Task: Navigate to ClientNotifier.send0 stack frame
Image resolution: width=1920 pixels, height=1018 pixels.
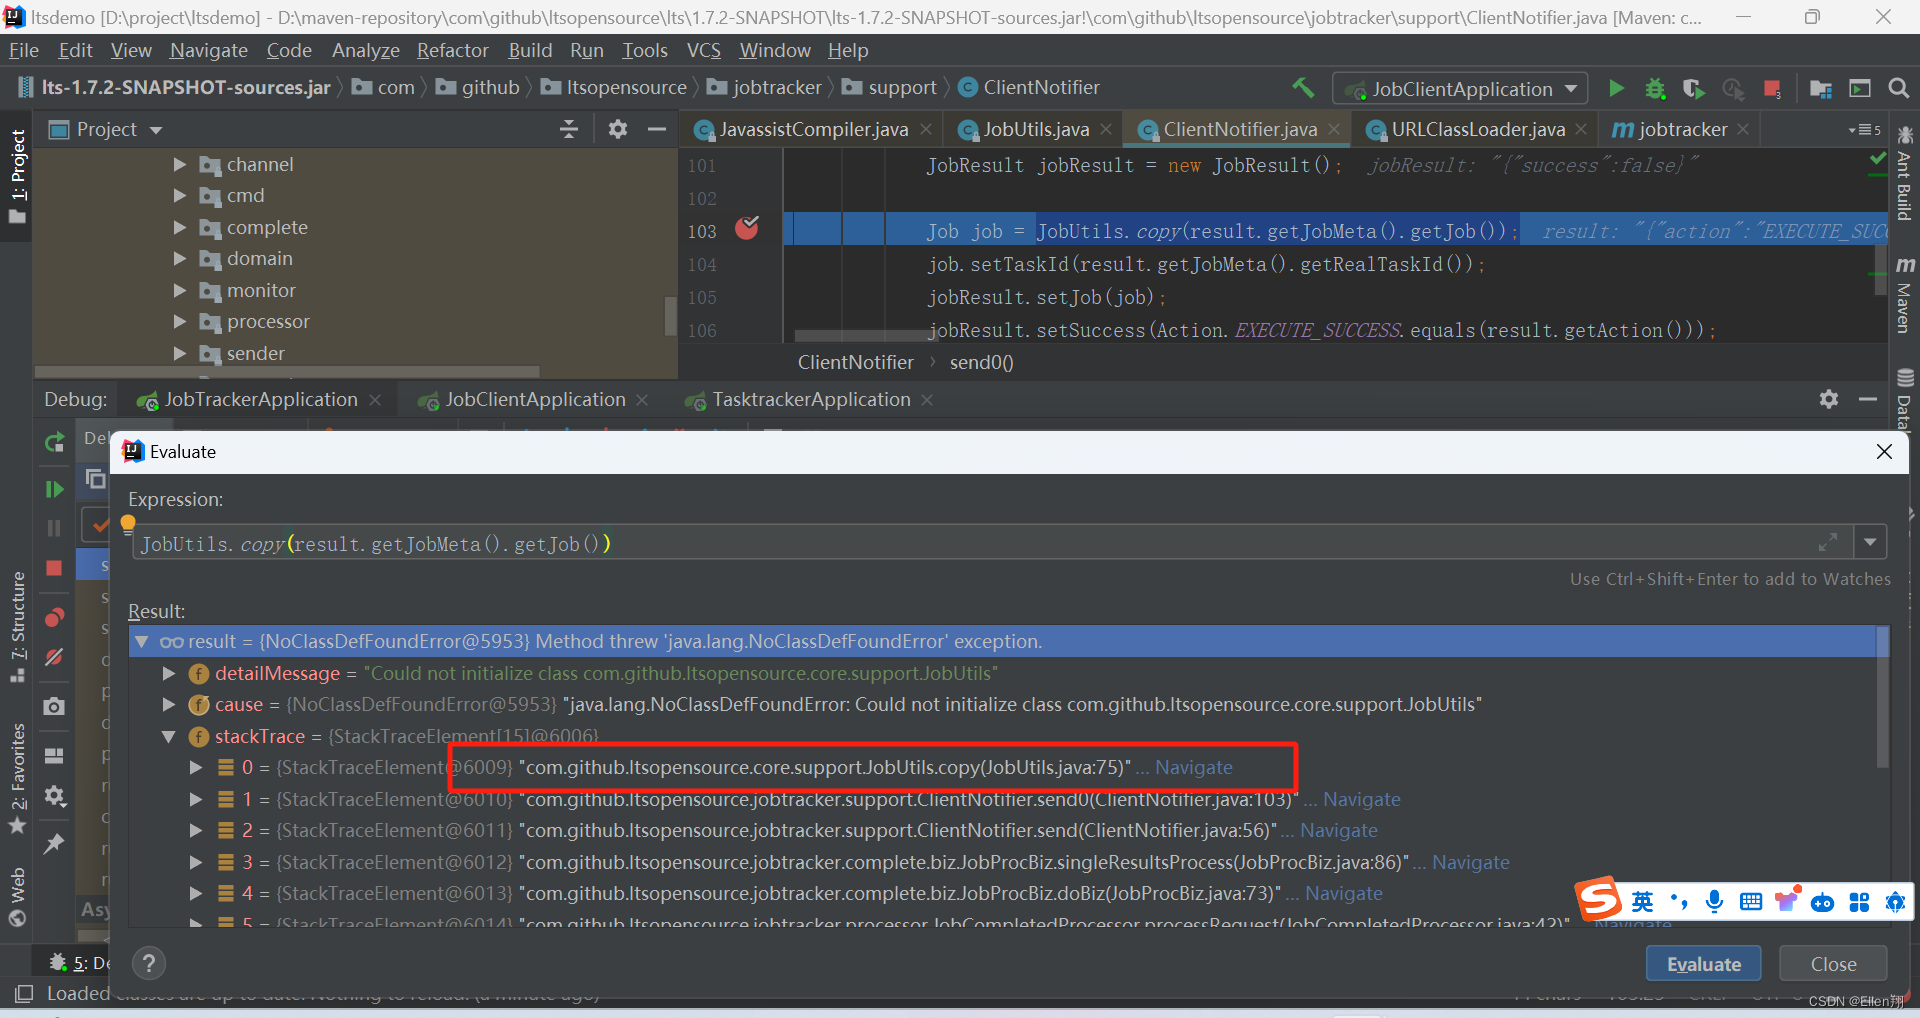Action: click(x=1361, y=799)
